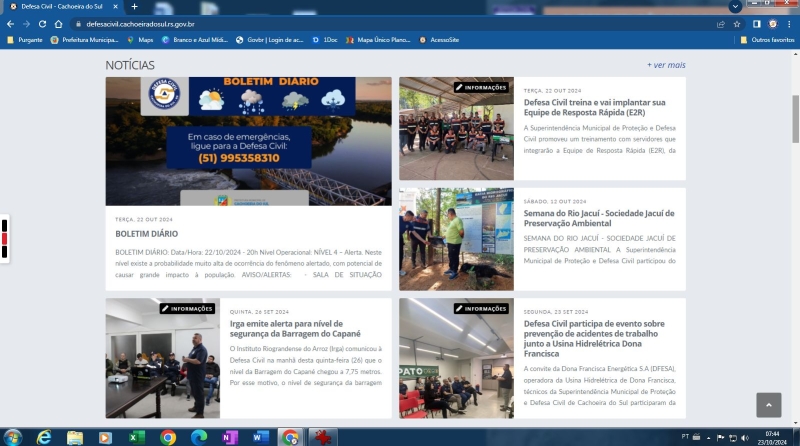
Task: Reload the page with the refresh icon
Action: 43,23
